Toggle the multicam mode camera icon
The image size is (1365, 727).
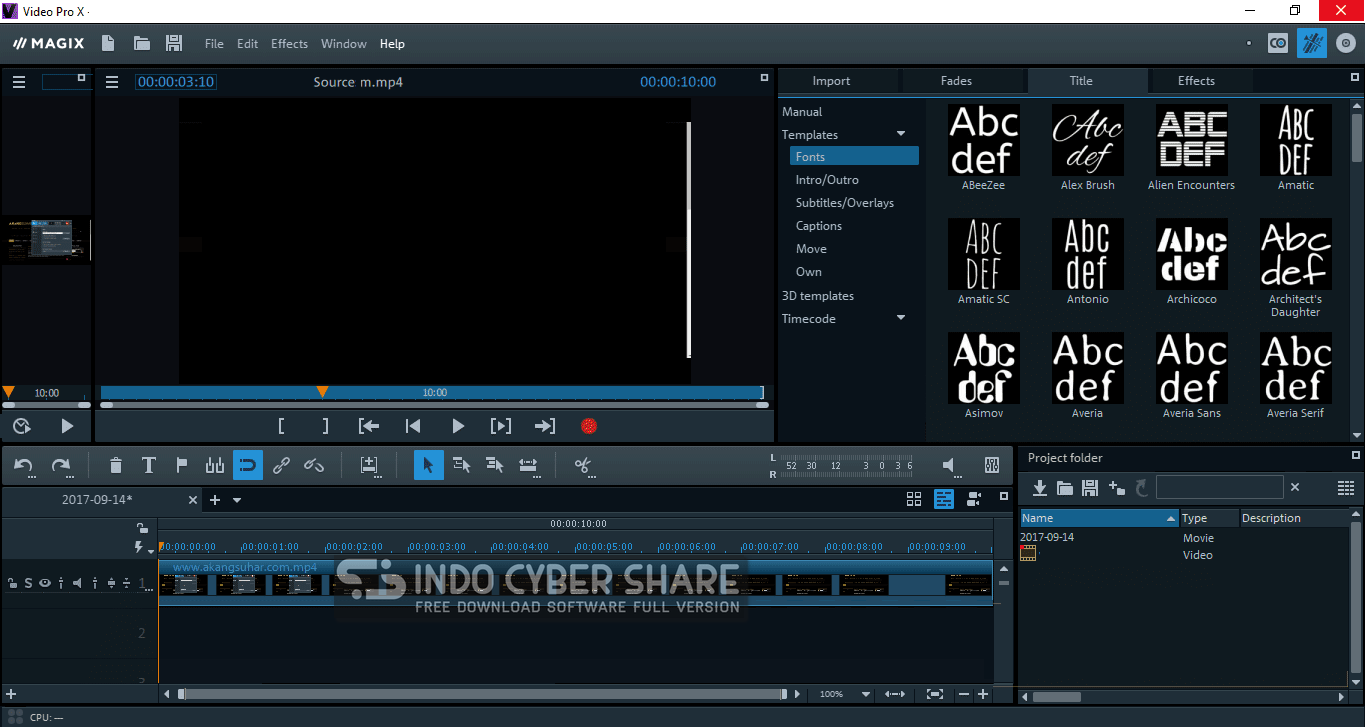(974, 499)
